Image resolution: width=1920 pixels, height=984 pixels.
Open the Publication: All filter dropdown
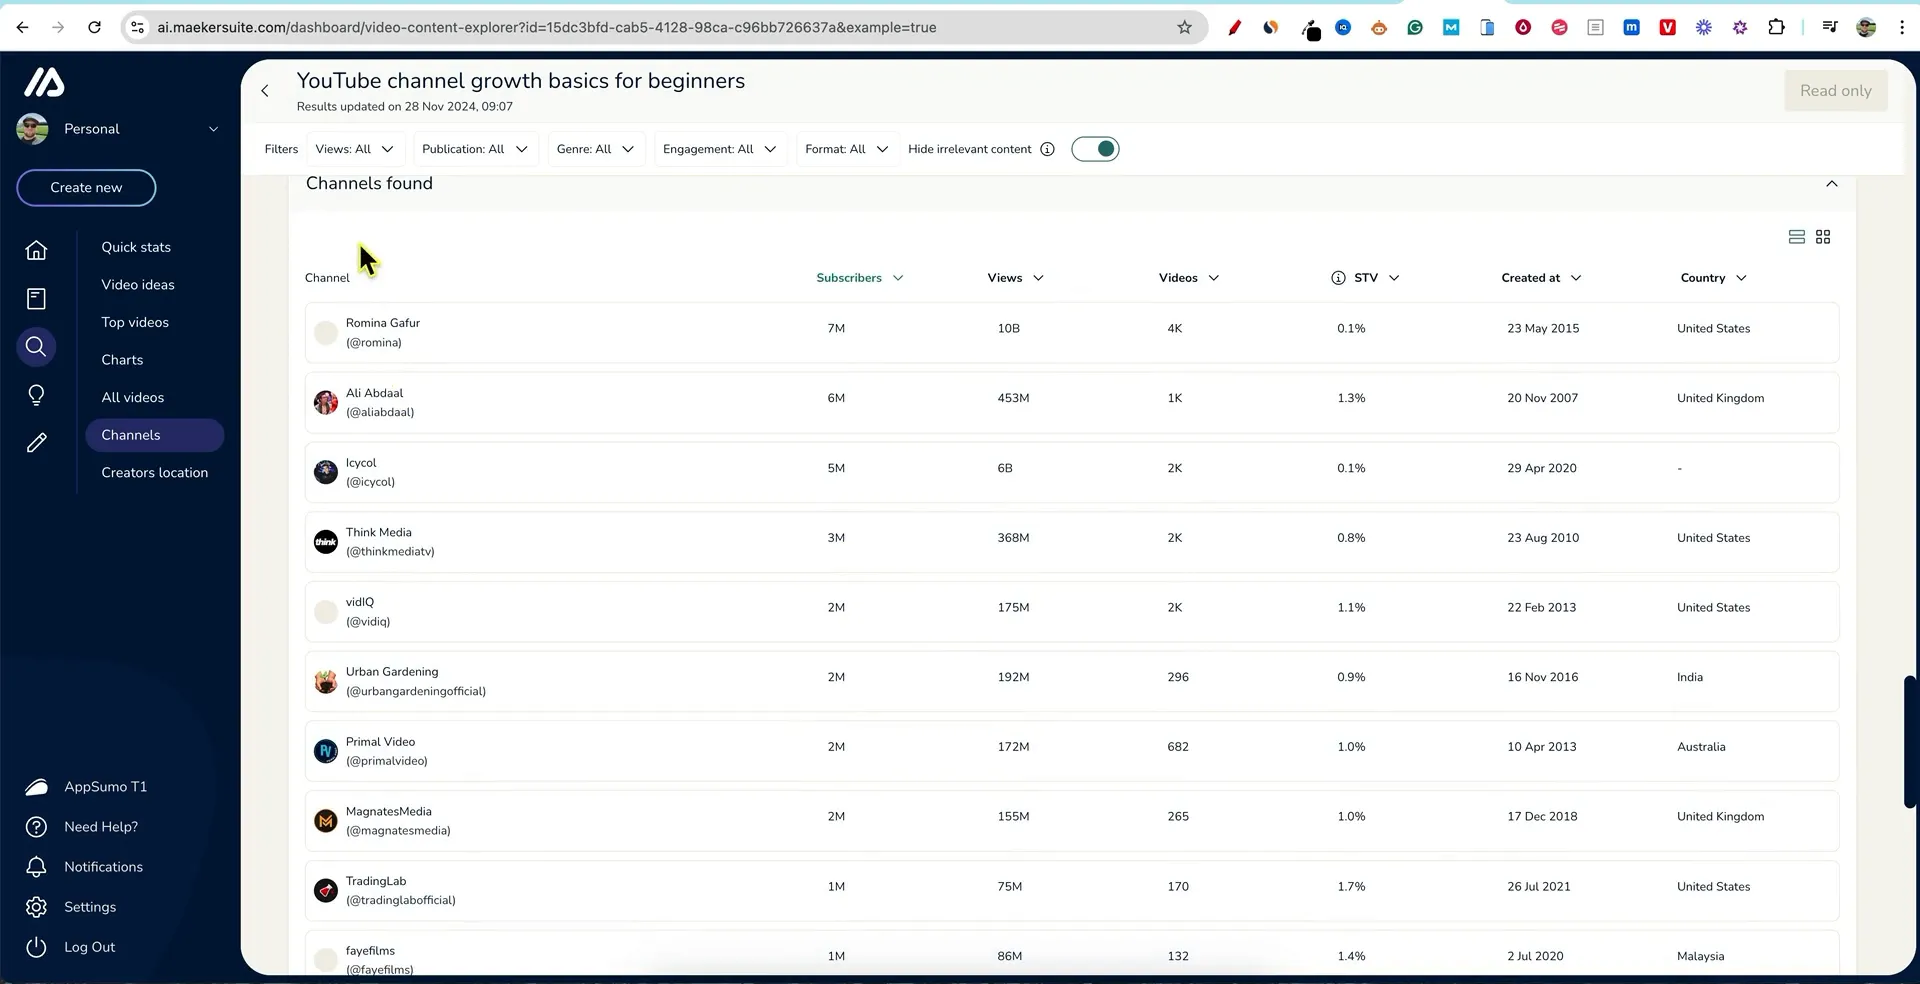click(475, 149)
